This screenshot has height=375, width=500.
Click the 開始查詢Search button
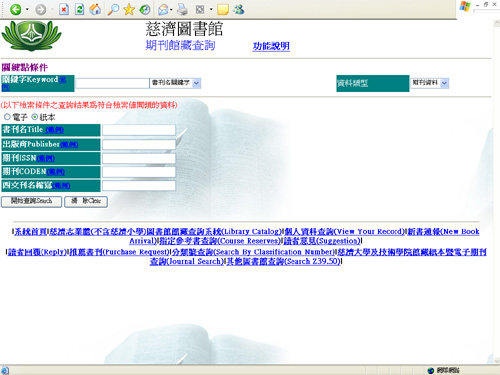(x=31, y=201)
